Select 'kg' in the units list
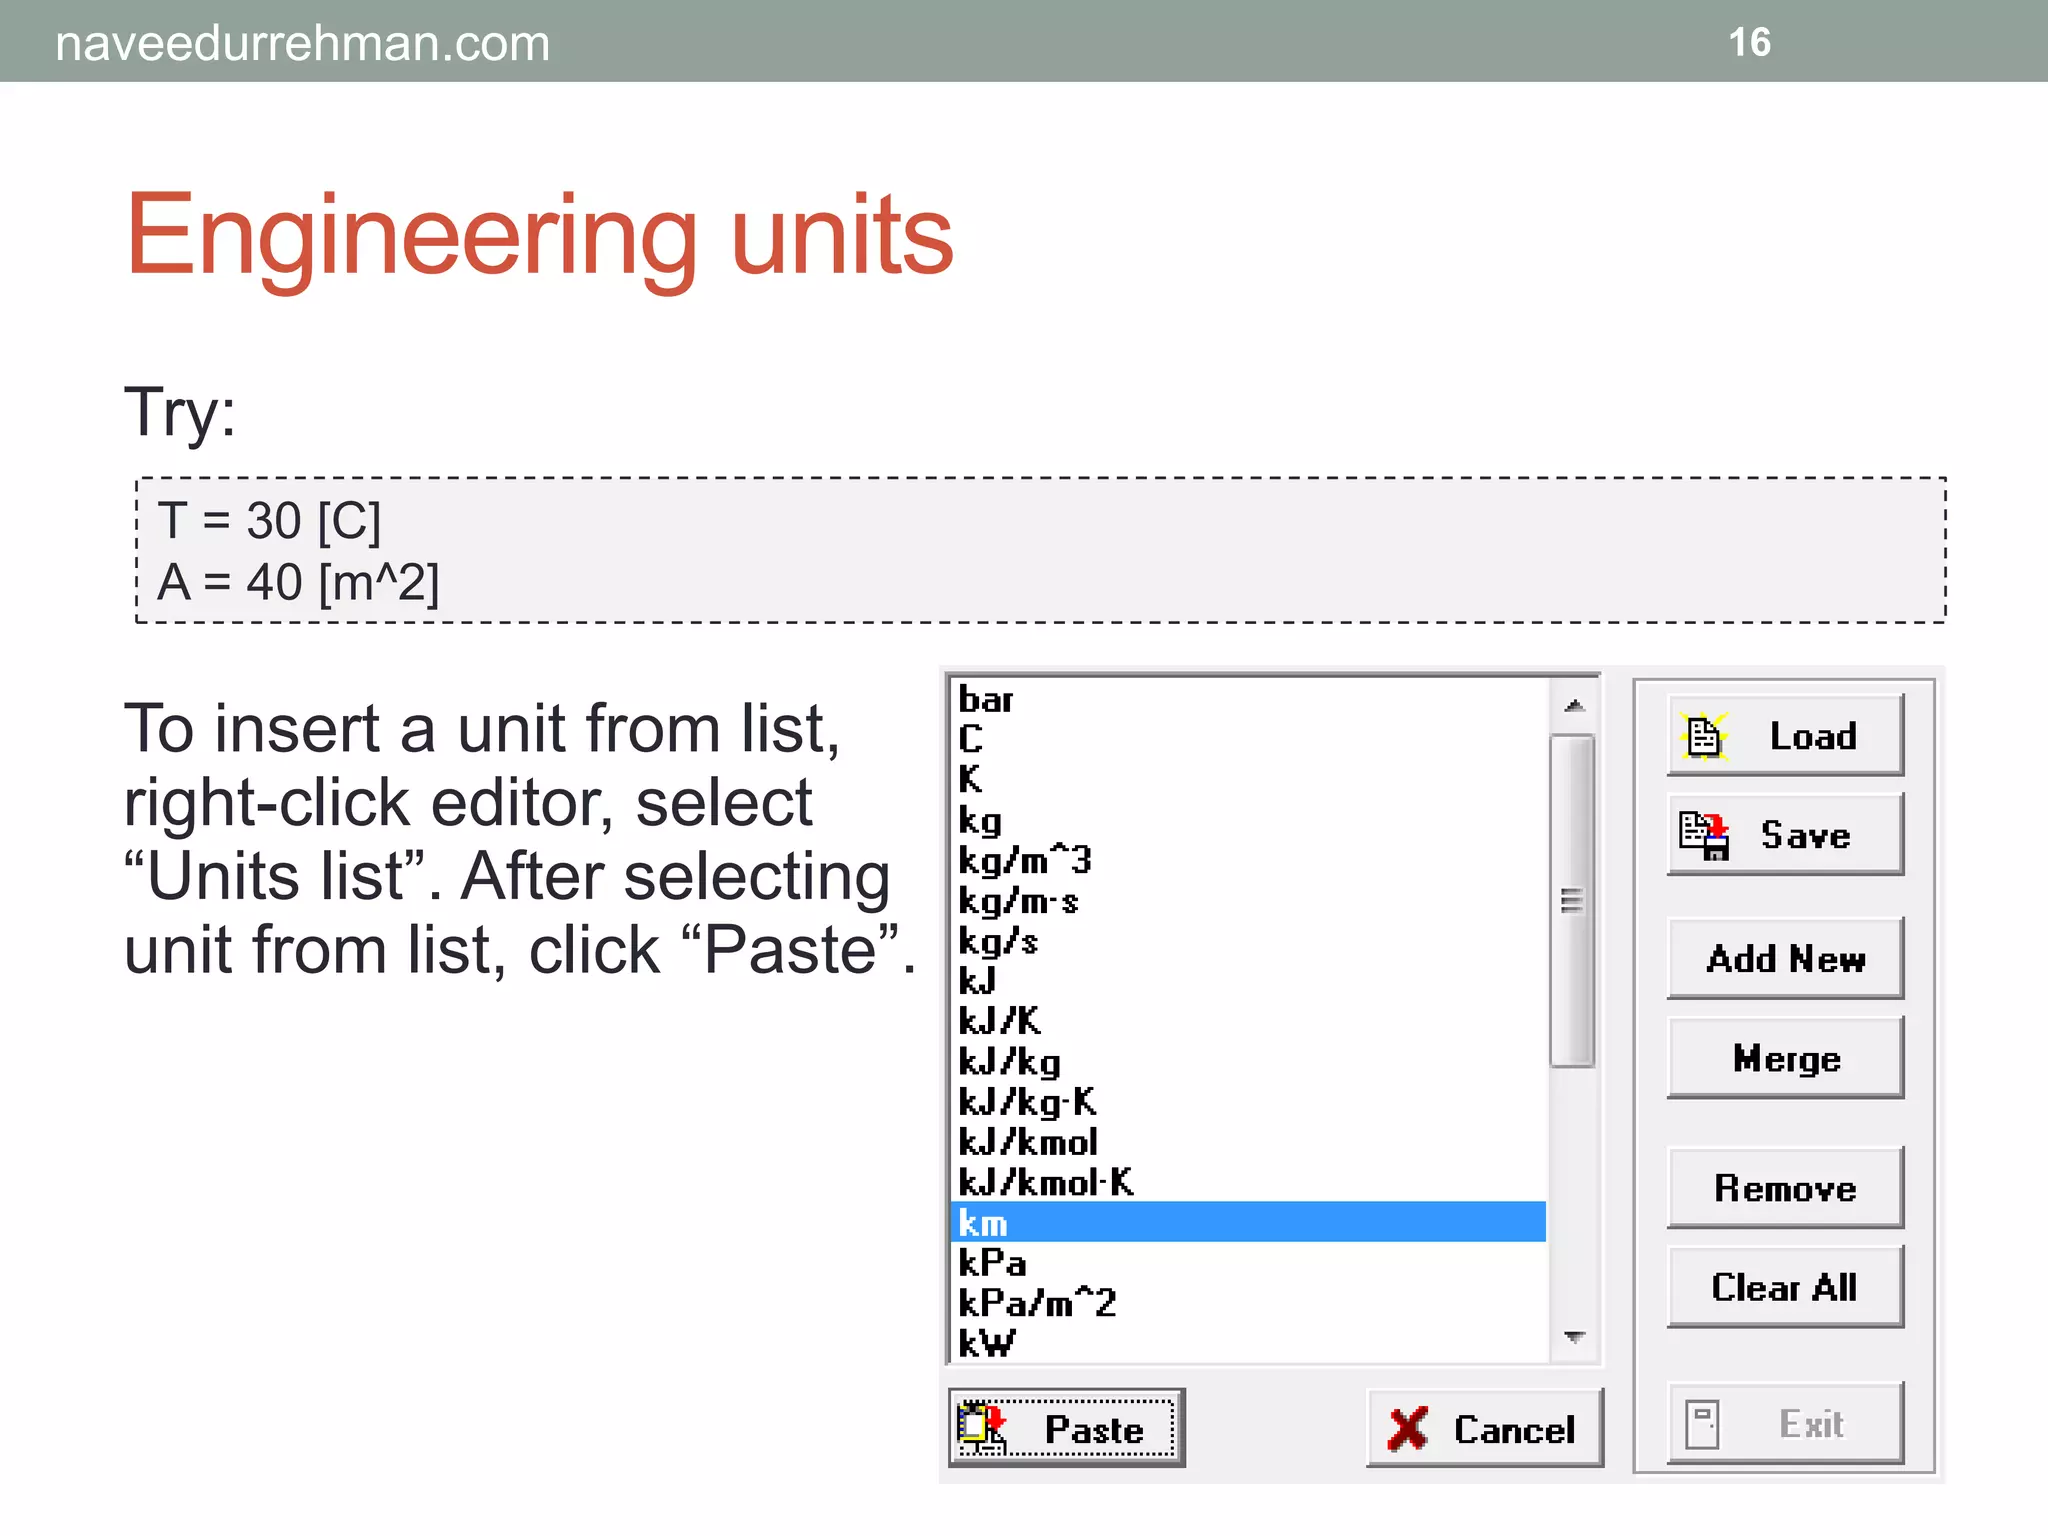This screenshot has height=1536, width=2048. tap(1248, 820)
